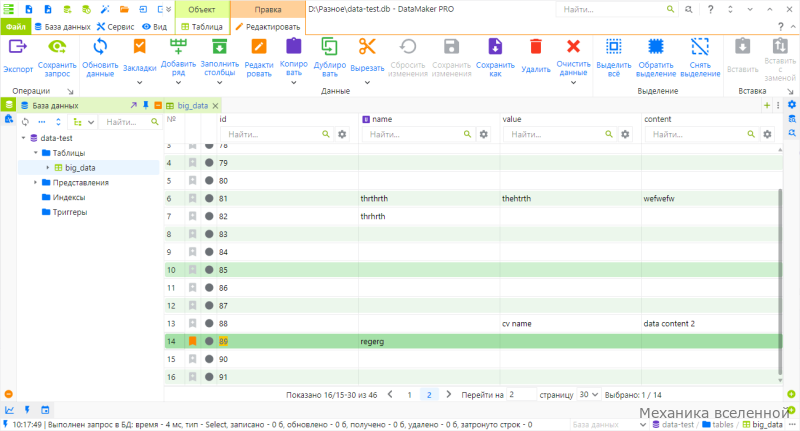Open Закладки dropdown arrow
This screenshot has width=800, height=431.
click(x=139, y=83)
